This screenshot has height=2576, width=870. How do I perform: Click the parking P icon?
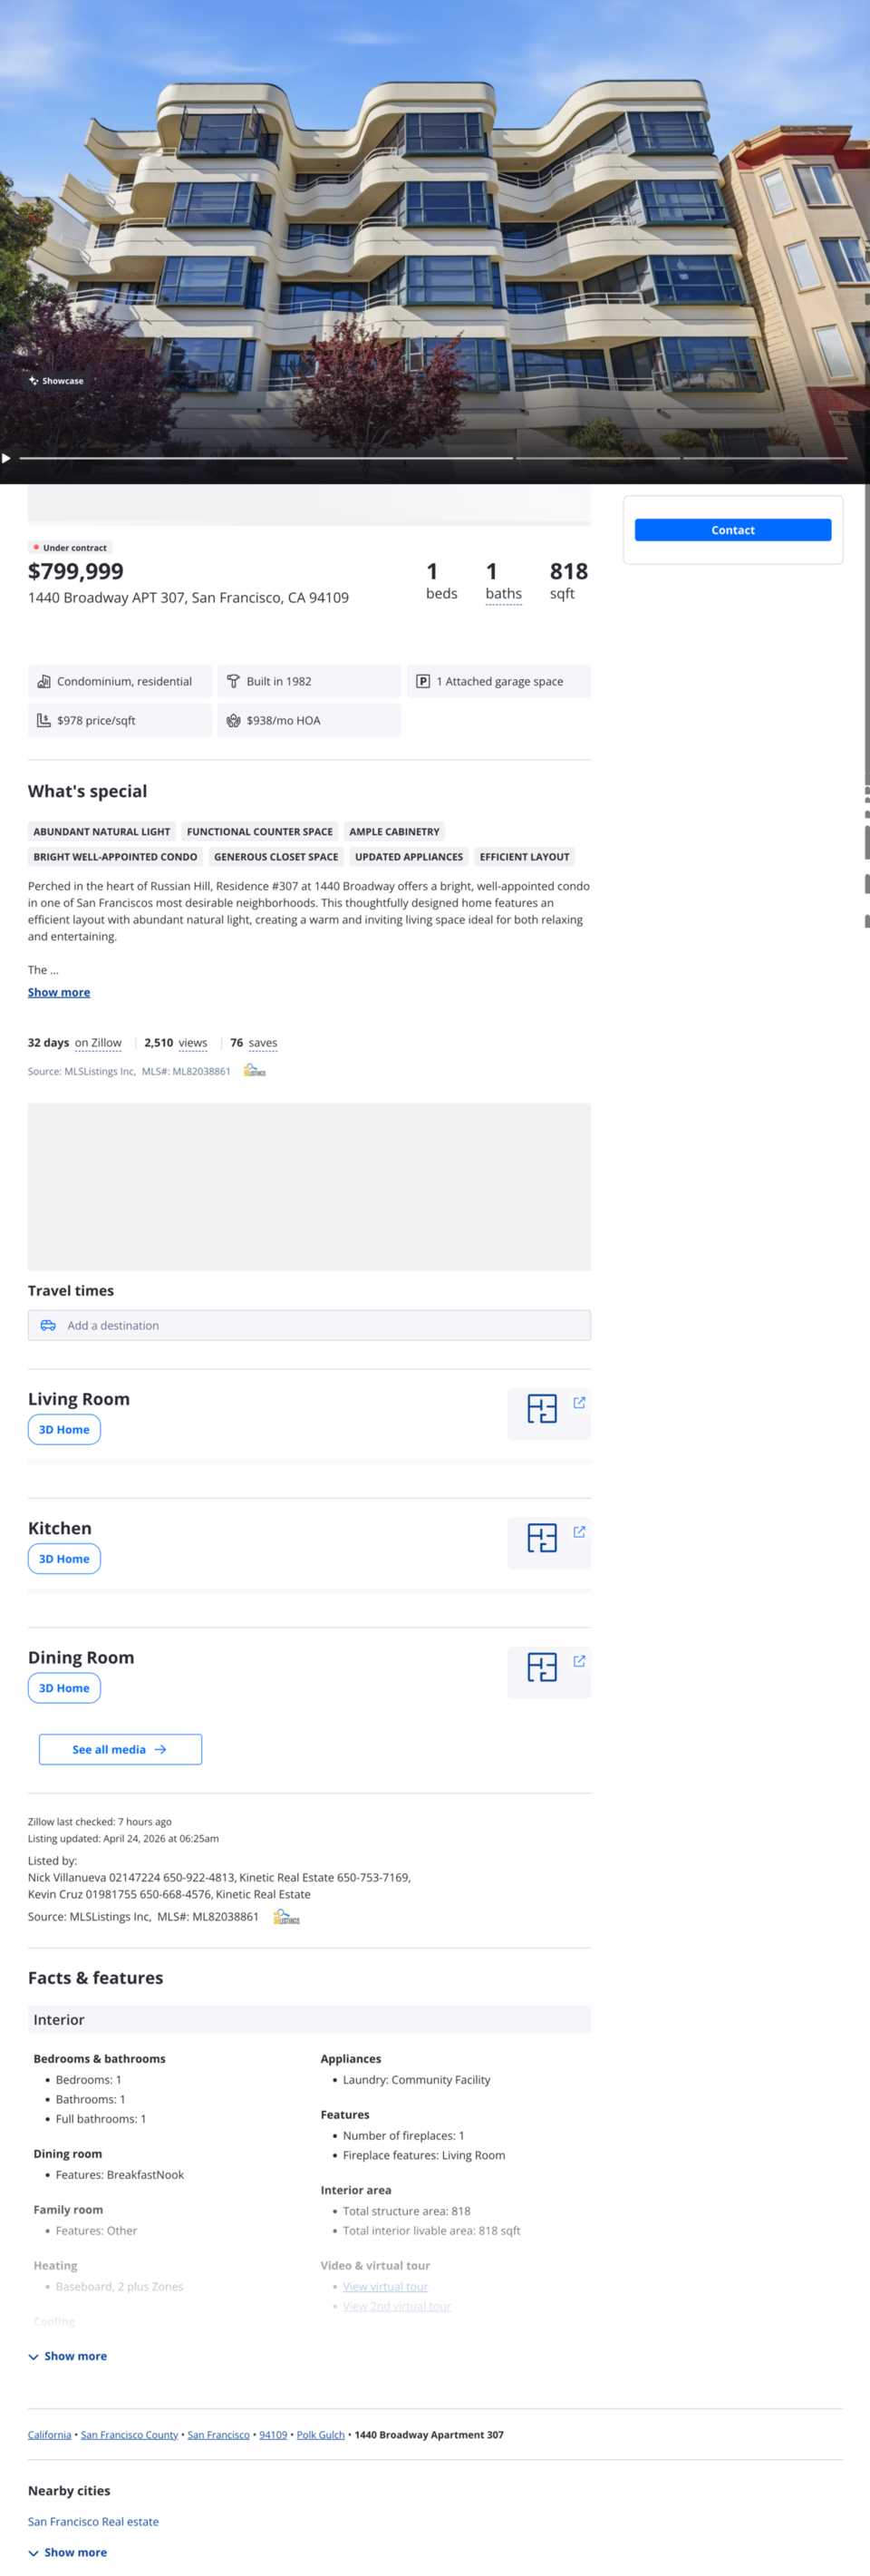pos(423,681)
